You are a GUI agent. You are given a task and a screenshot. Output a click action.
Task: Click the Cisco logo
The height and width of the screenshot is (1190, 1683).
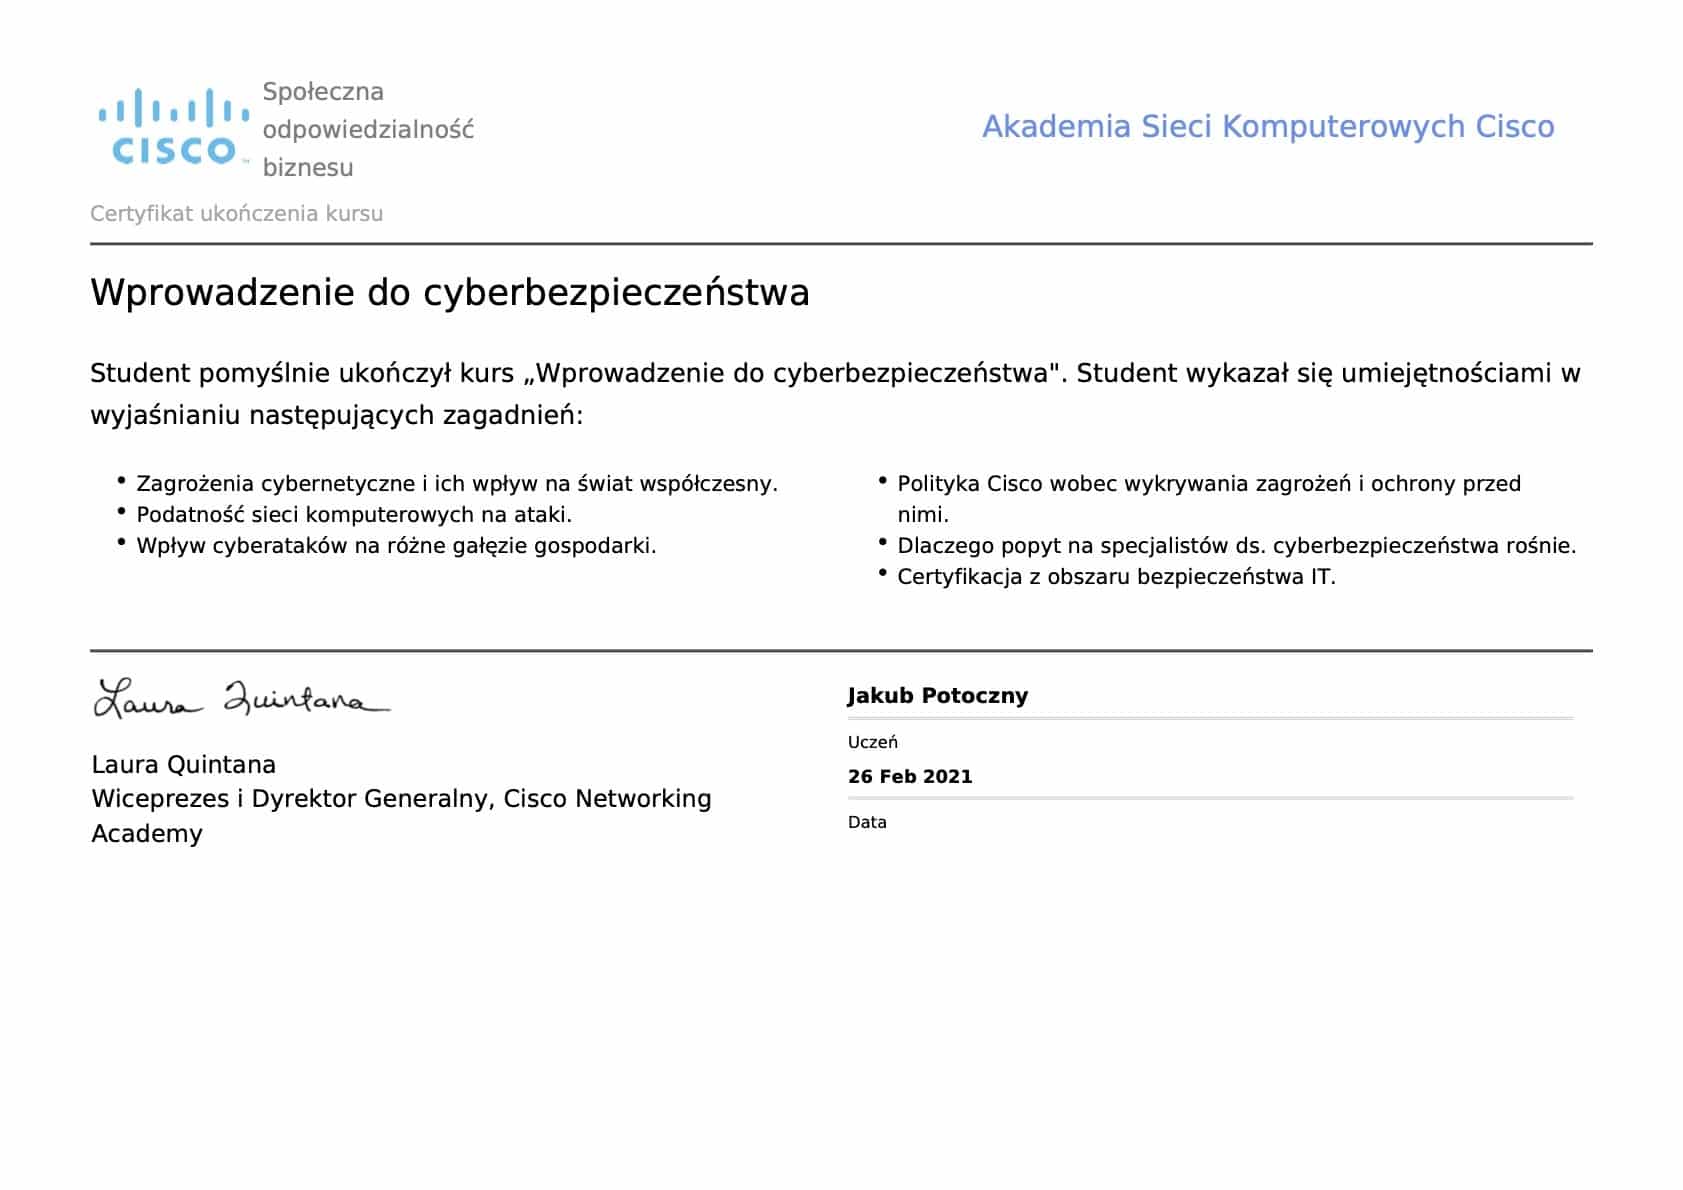pos(174,128)
